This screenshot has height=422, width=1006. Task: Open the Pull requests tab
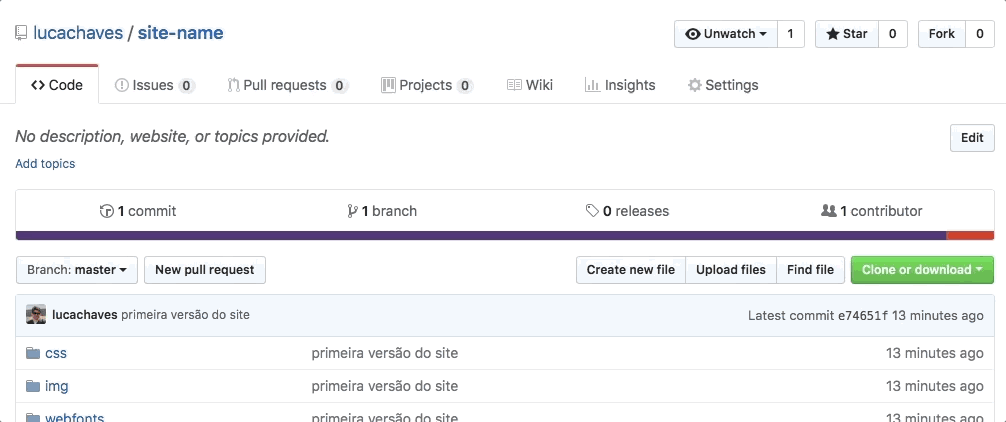pyautogui.click(x=287, y=85)
